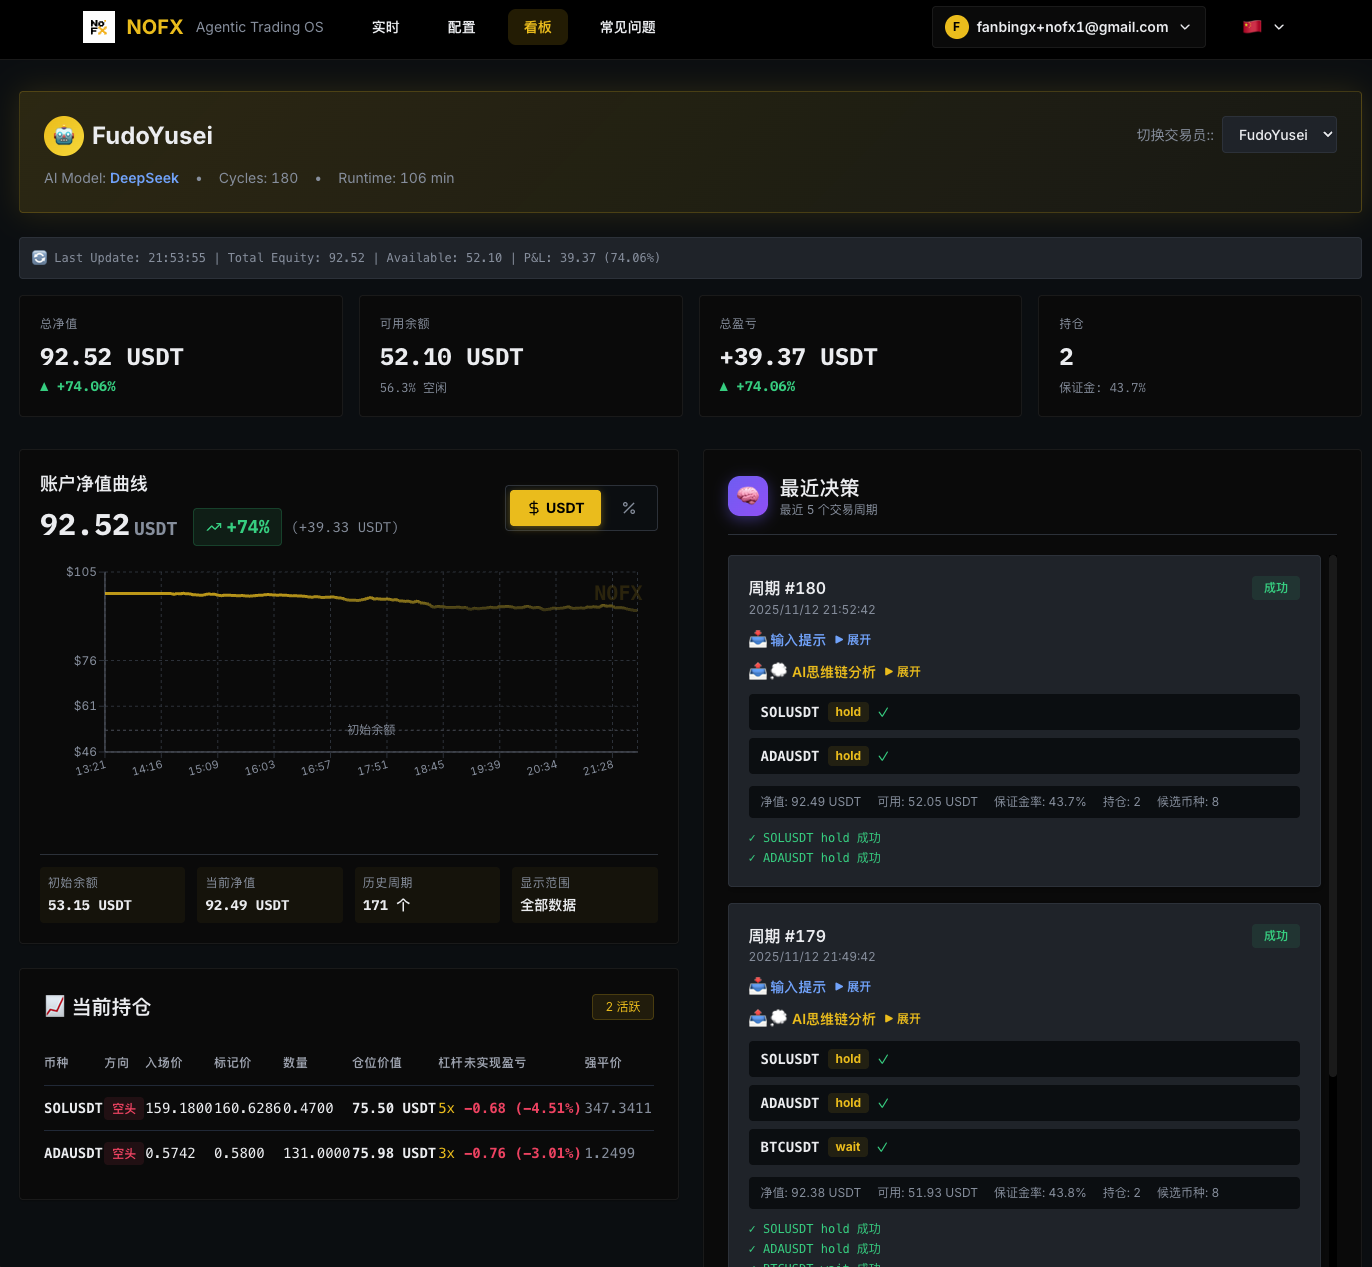Click the chart icon beside 当前持仓

[x=55, y=1006]
